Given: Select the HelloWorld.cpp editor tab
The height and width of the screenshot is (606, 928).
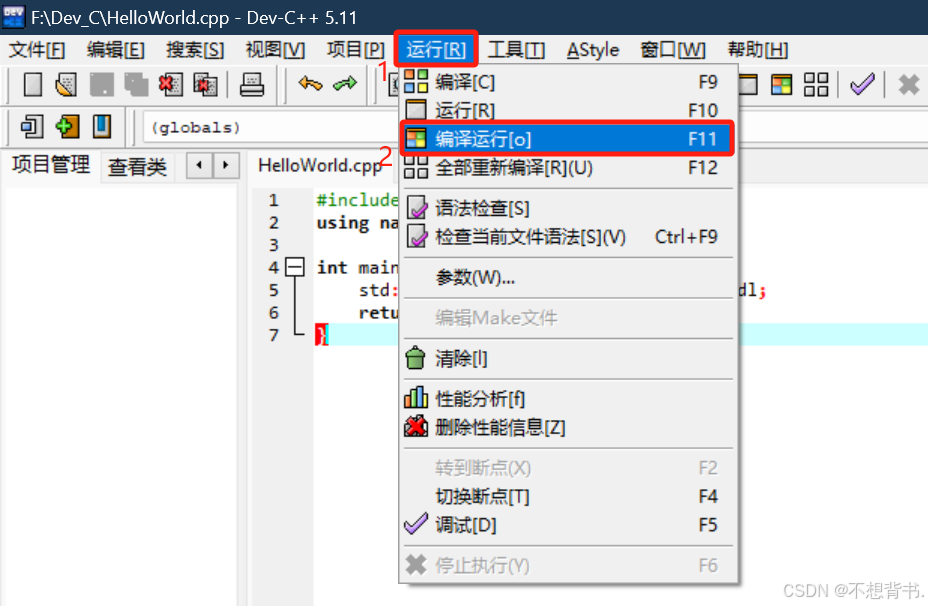Looking at the screenshot, I should tap(320, 166).
